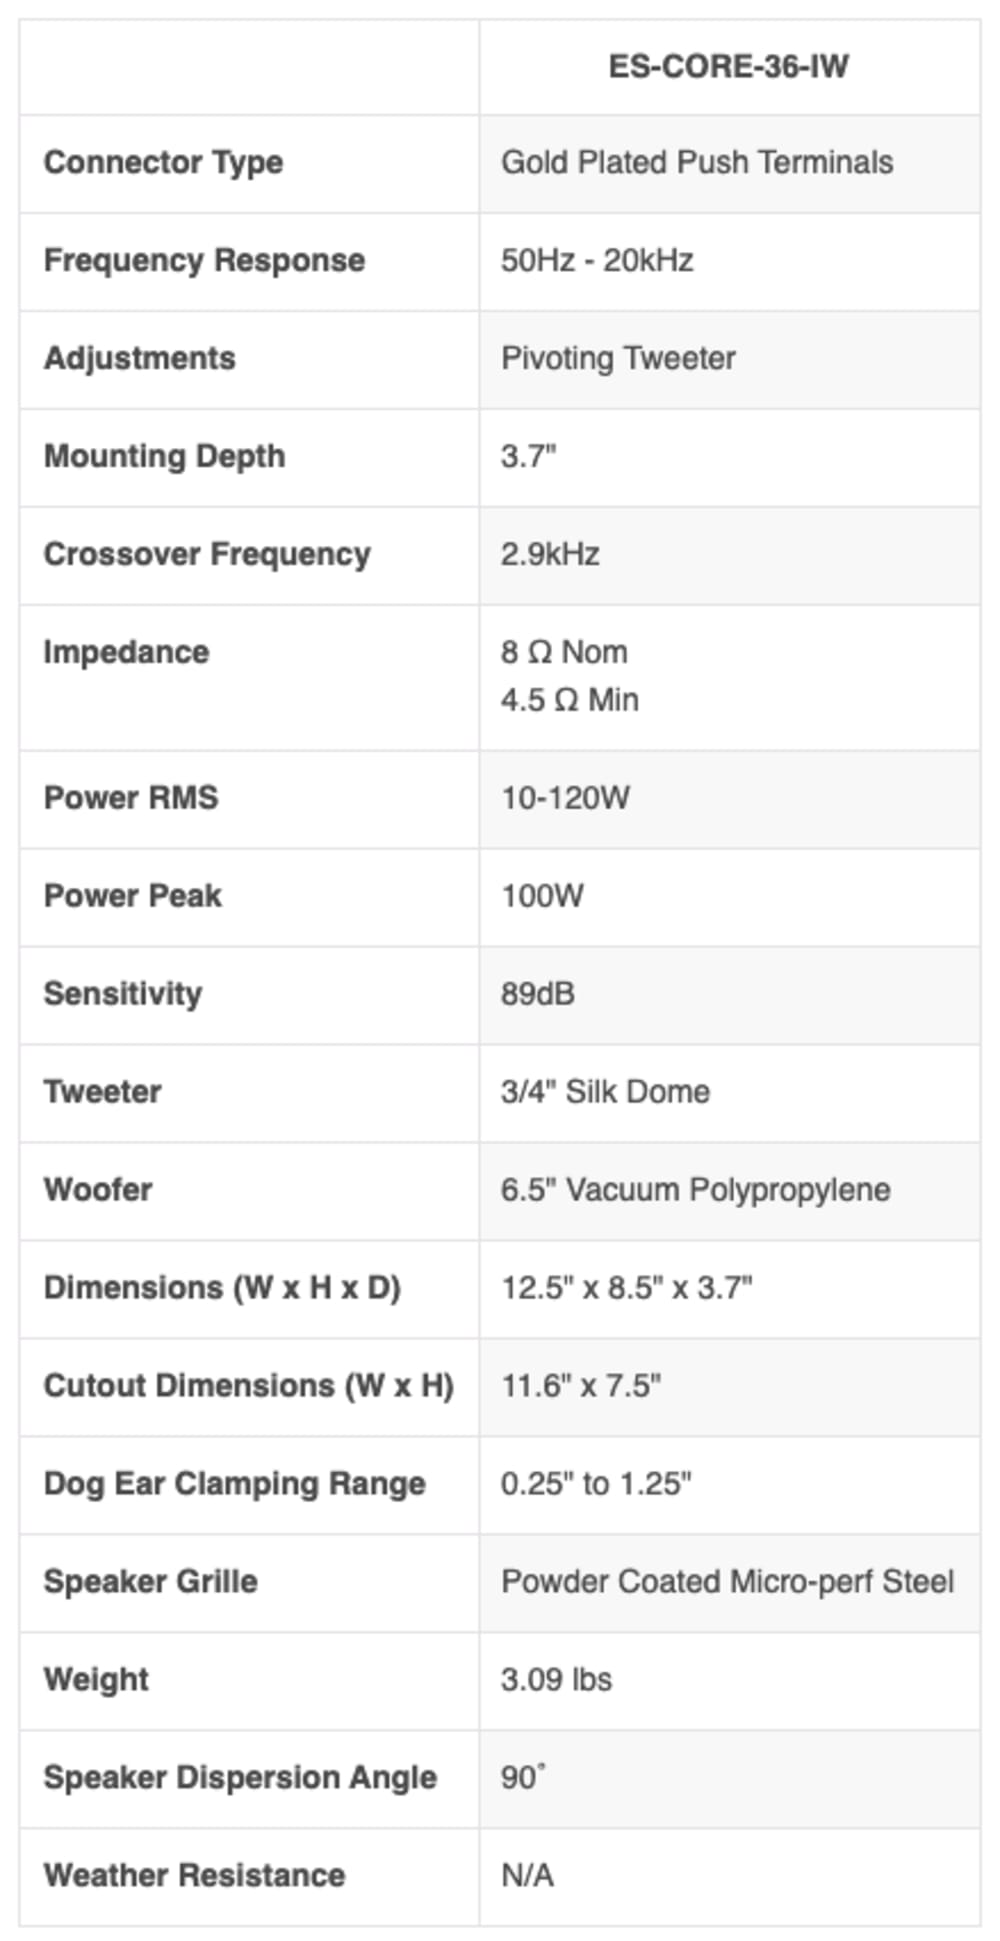Click the Powder Coated Micro-perf Steel value

point(727,1582)
